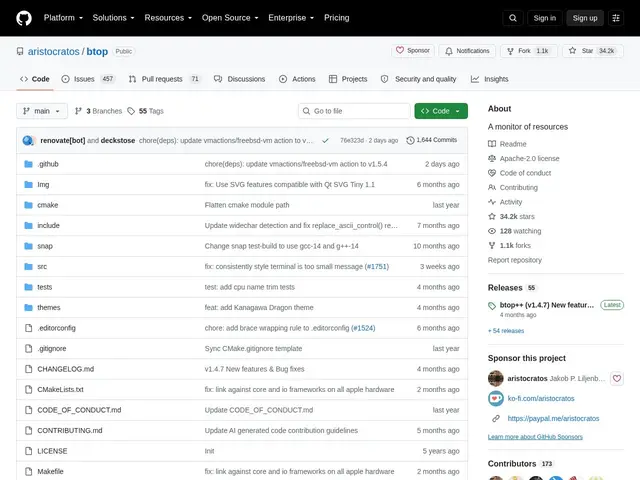This screenshot has width=640, height=480.
Task: Switch to the Pull requests tab
Action: click(x=165, y=79)
